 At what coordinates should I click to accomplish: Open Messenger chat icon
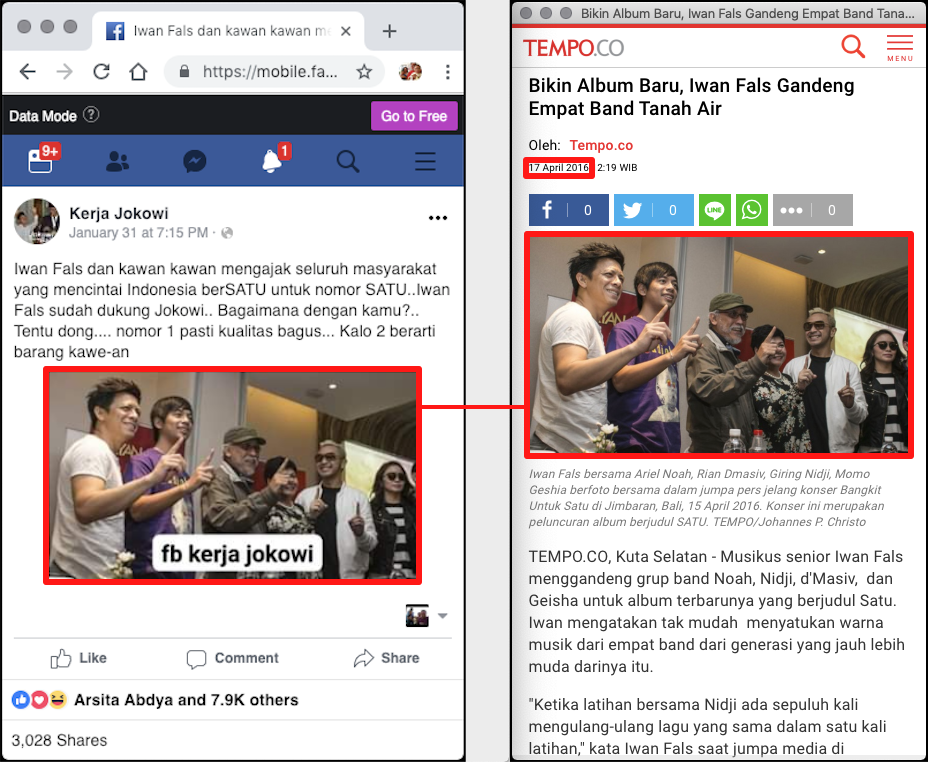(x=195, y=162)
